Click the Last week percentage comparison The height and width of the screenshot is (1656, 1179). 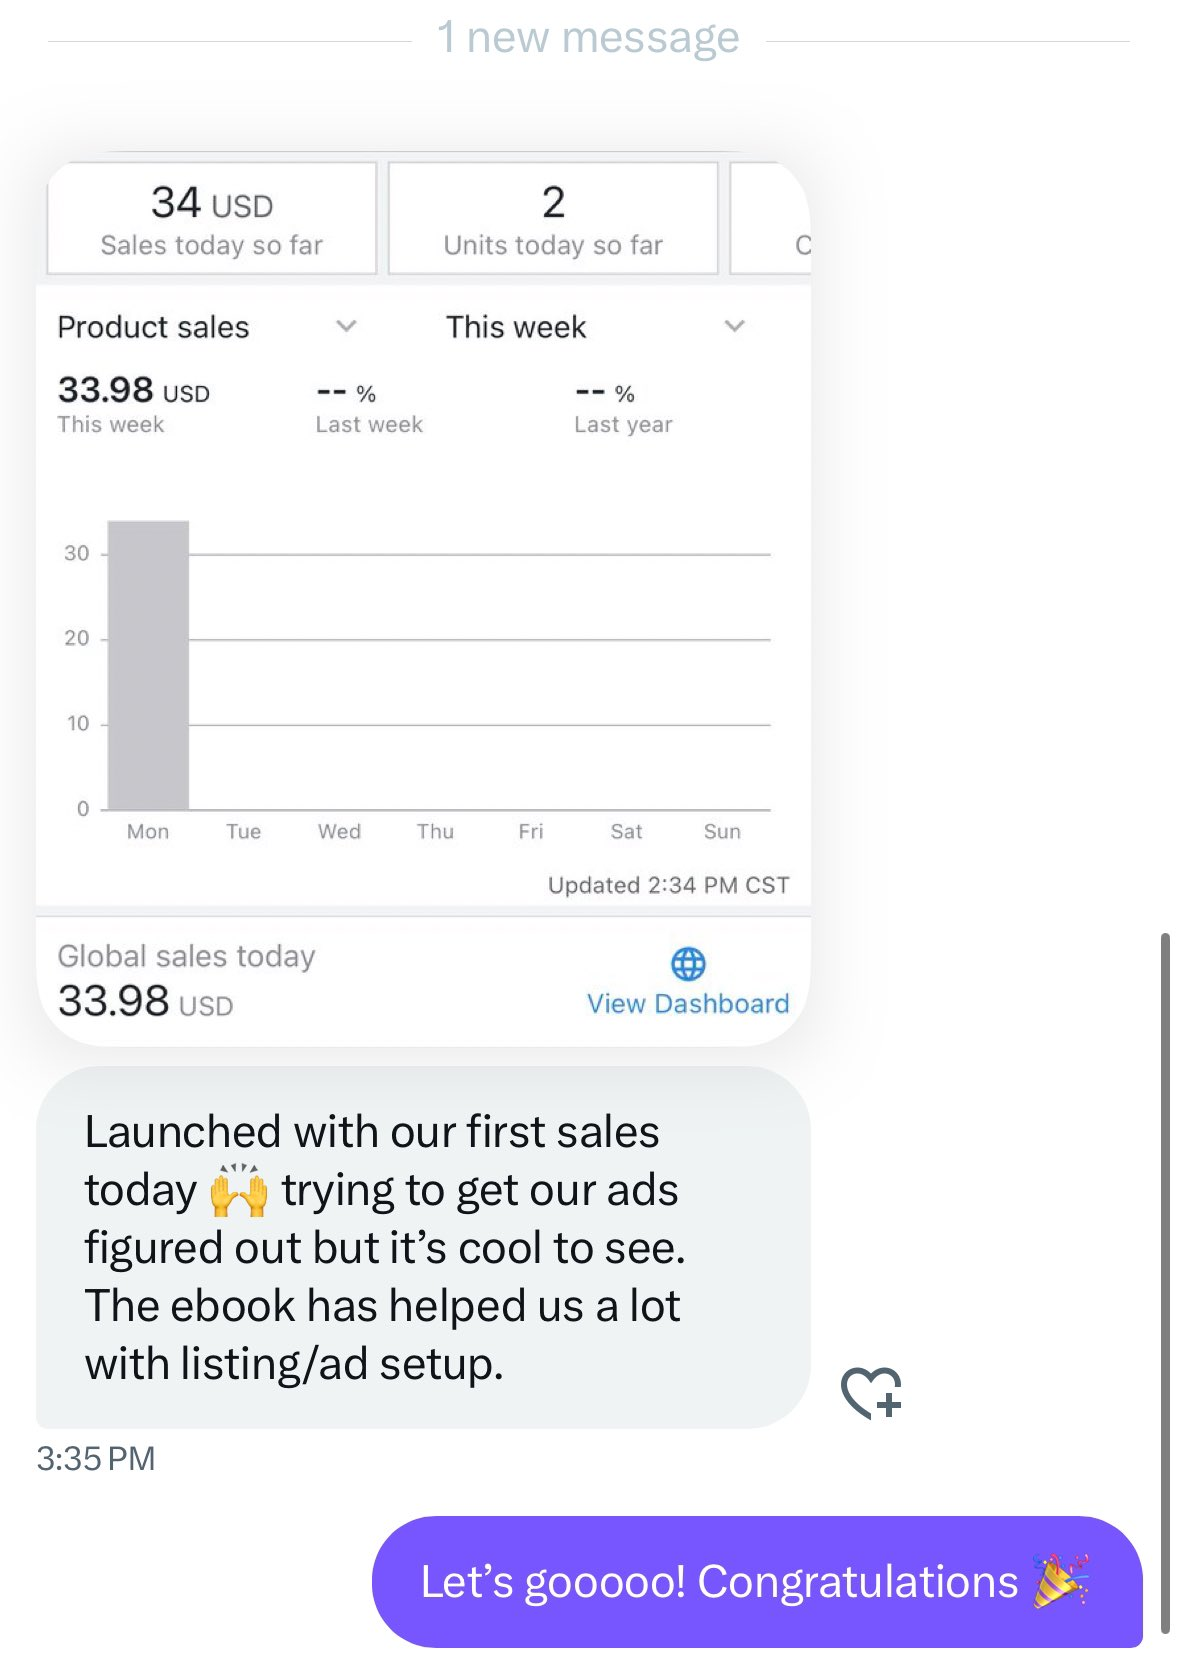369,408
